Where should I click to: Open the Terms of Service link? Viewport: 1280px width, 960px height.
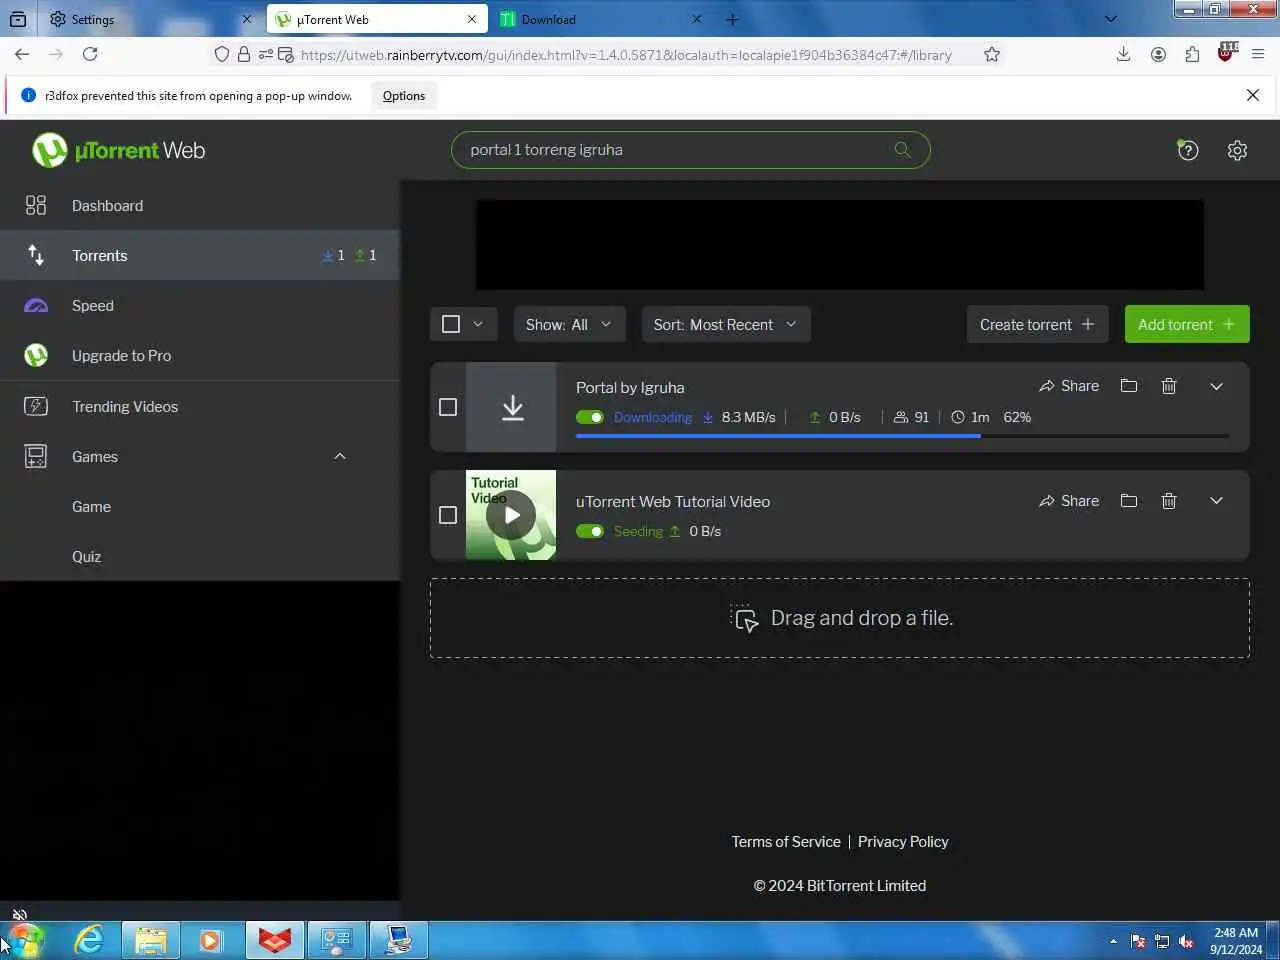786,841
